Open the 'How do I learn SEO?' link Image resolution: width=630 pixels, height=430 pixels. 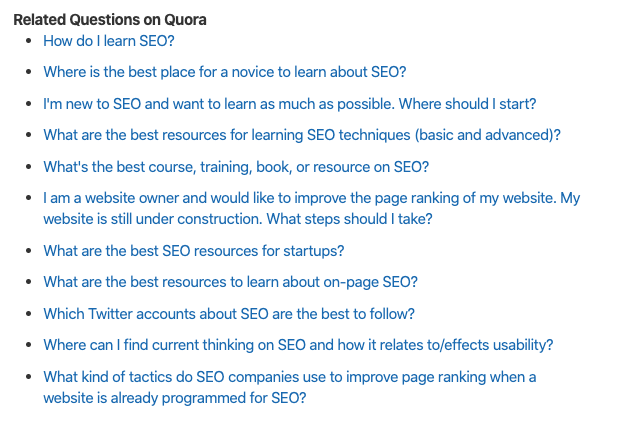coord(109,41)
